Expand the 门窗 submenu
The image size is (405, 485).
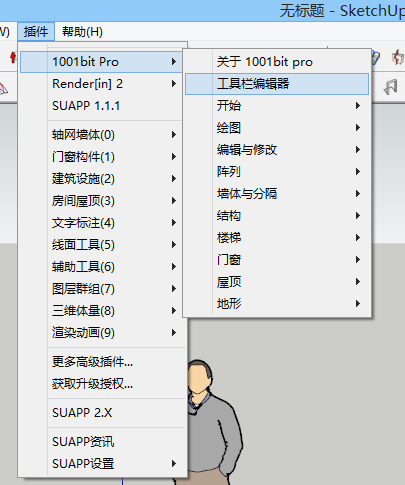(x=277, y=260)
